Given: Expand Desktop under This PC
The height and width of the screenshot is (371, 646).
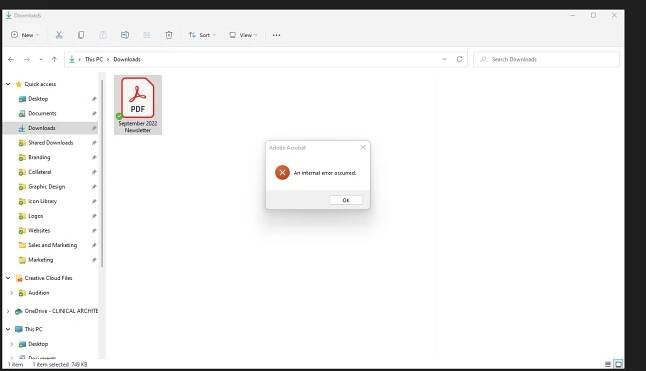Looking at the screenshot, I should [12, 344].
